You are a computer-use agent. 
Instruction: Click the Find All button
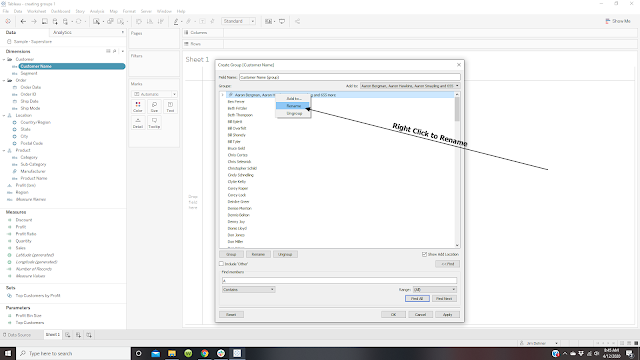(417, 299)
